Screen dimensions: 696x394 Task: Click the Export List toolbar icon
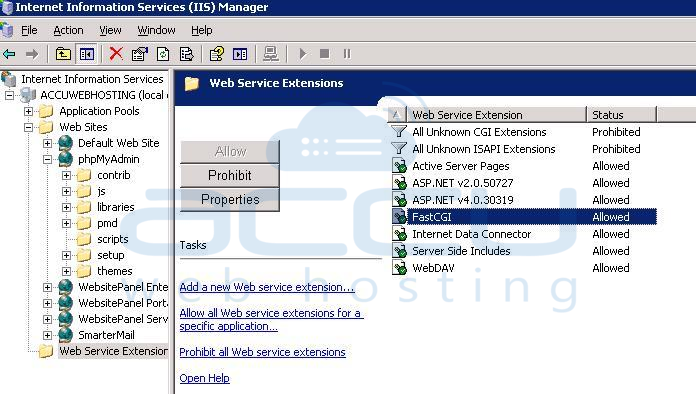point(186,54)
